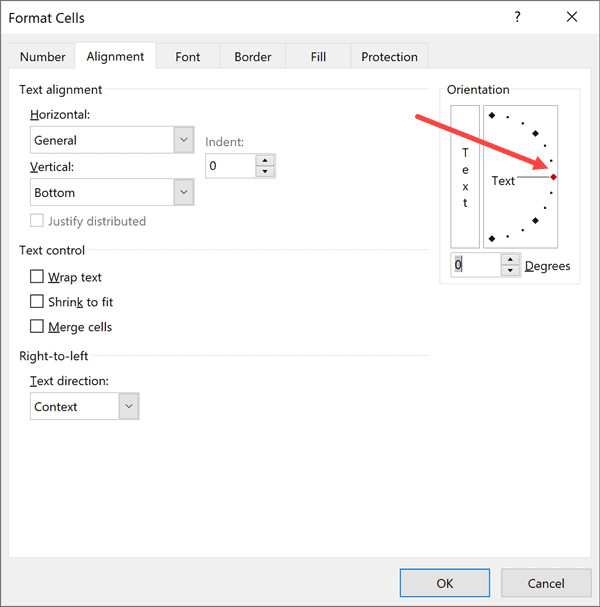Viewport: 600px width, 607px height.
Task: Switch to the Font tab
Action: (x=188, y=57)
